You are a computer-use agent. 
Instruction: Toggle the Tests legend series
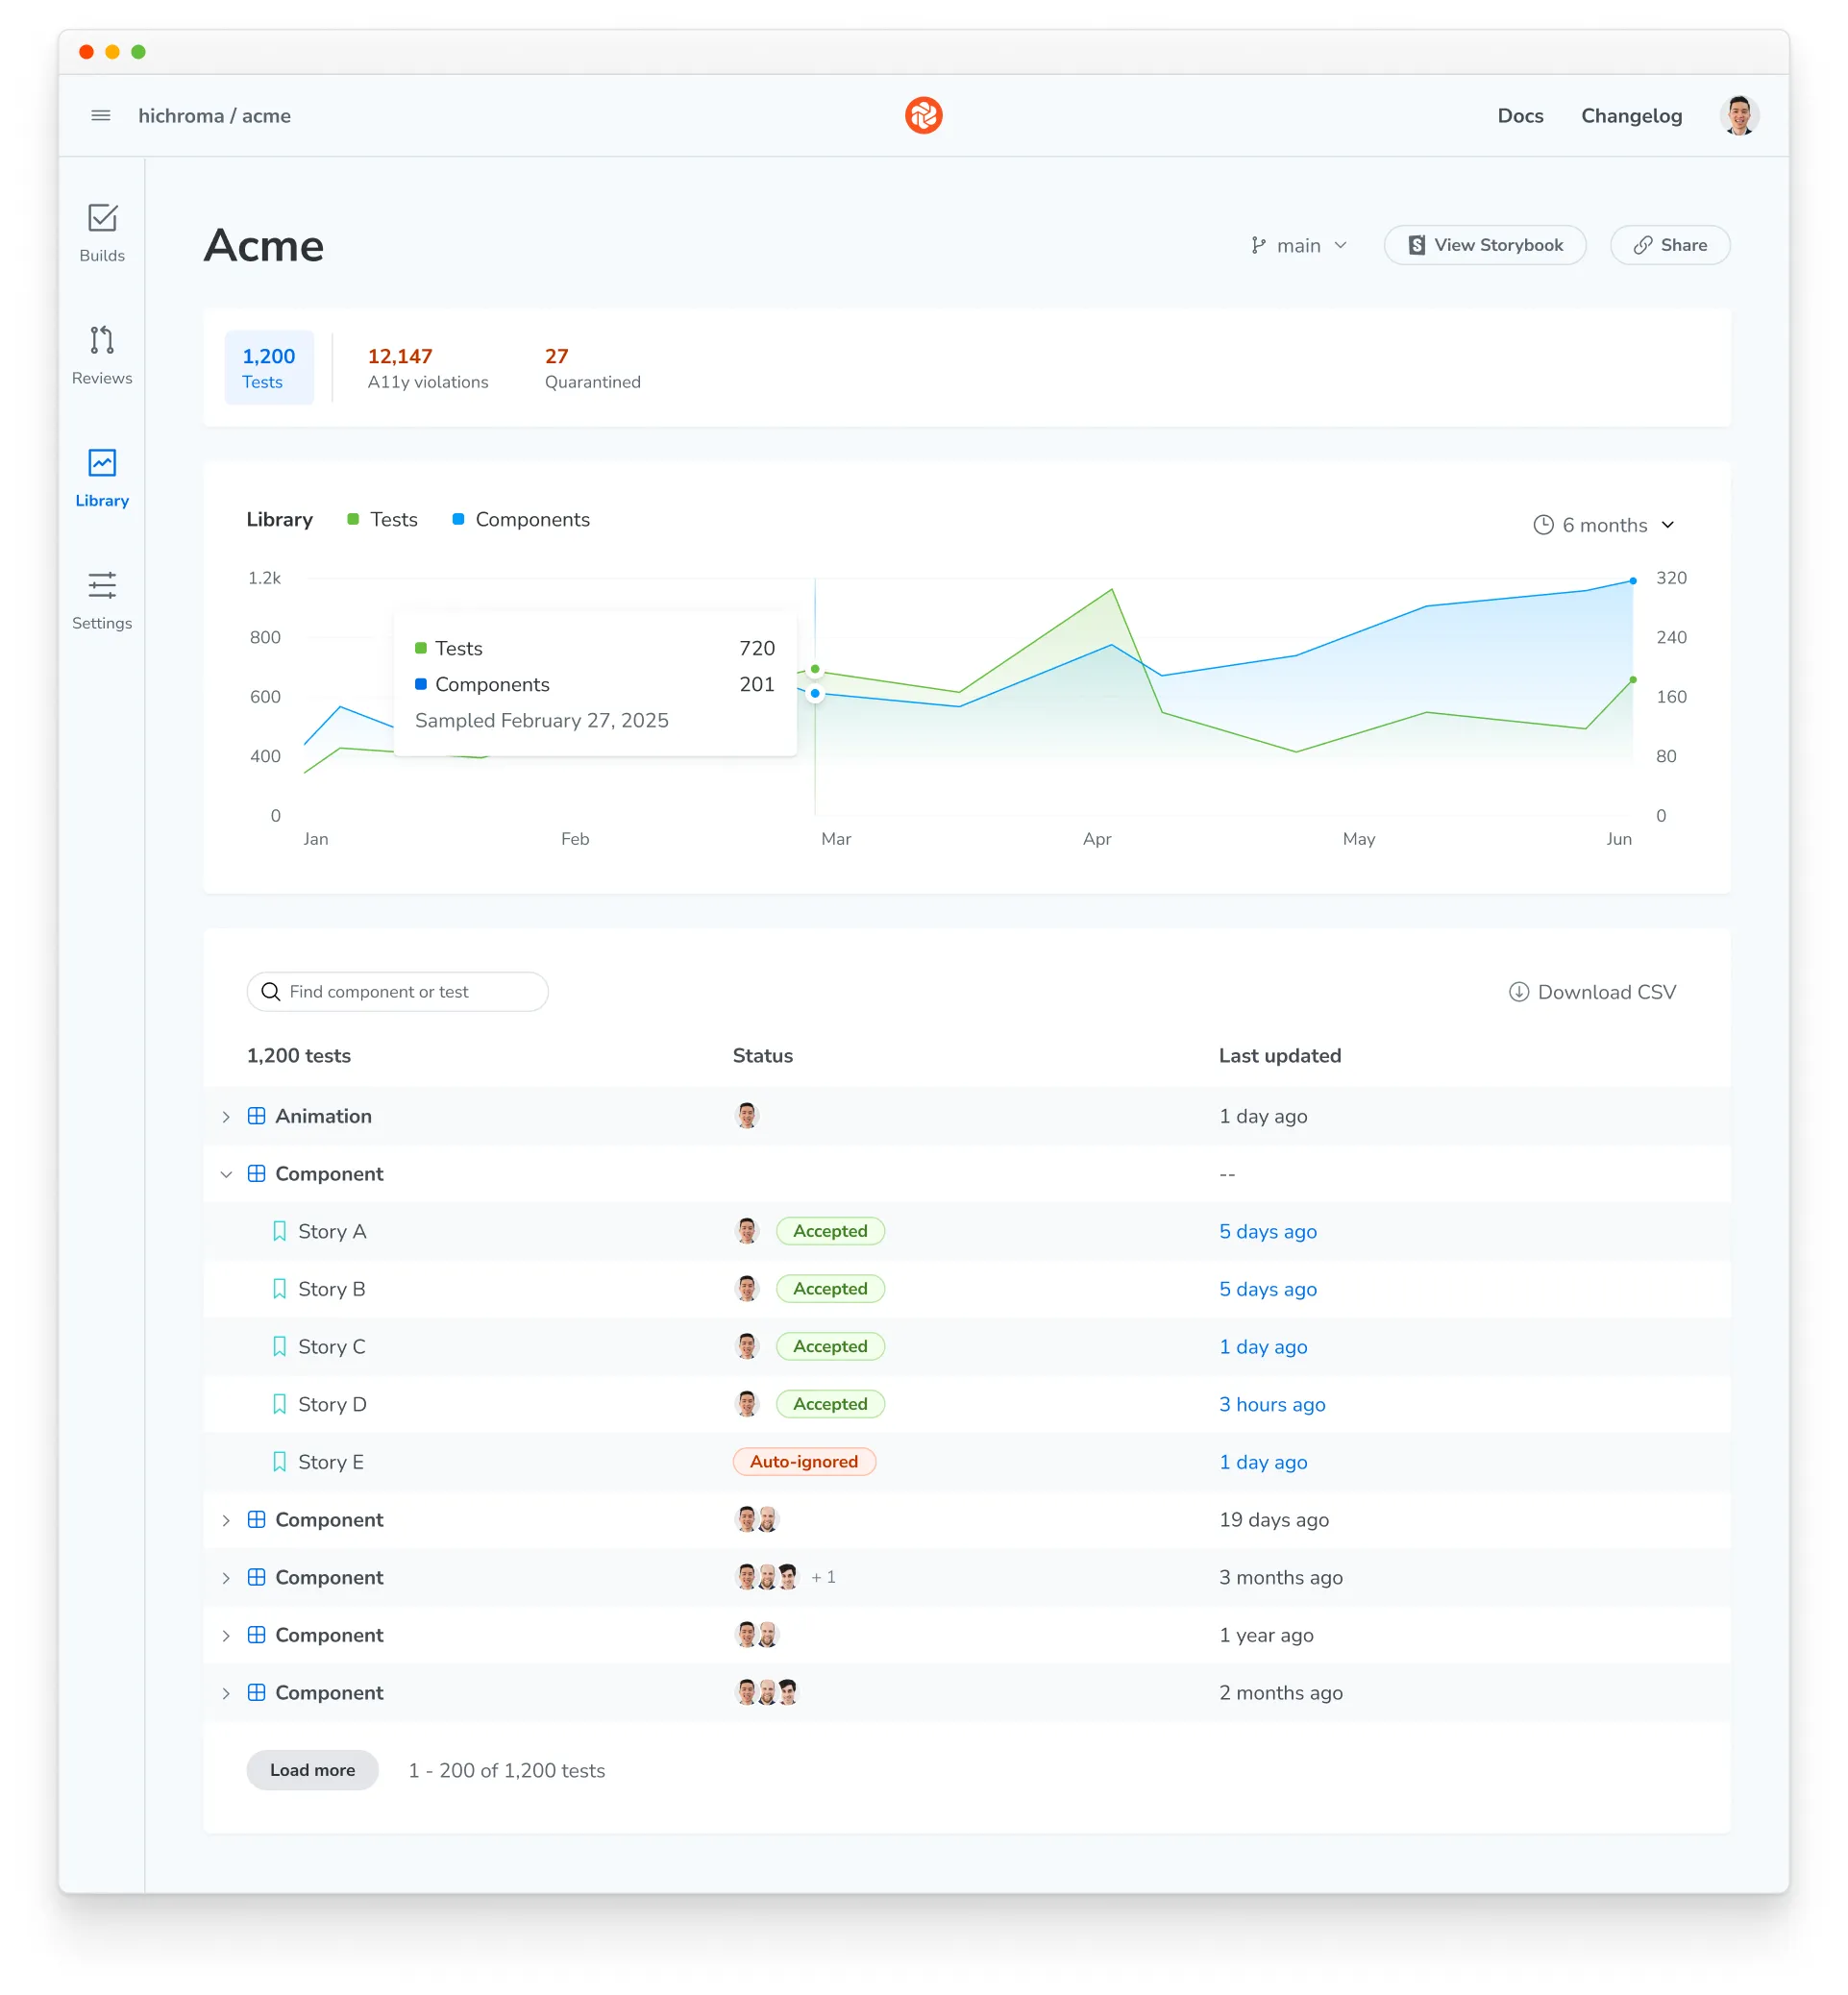click(382, 519)
